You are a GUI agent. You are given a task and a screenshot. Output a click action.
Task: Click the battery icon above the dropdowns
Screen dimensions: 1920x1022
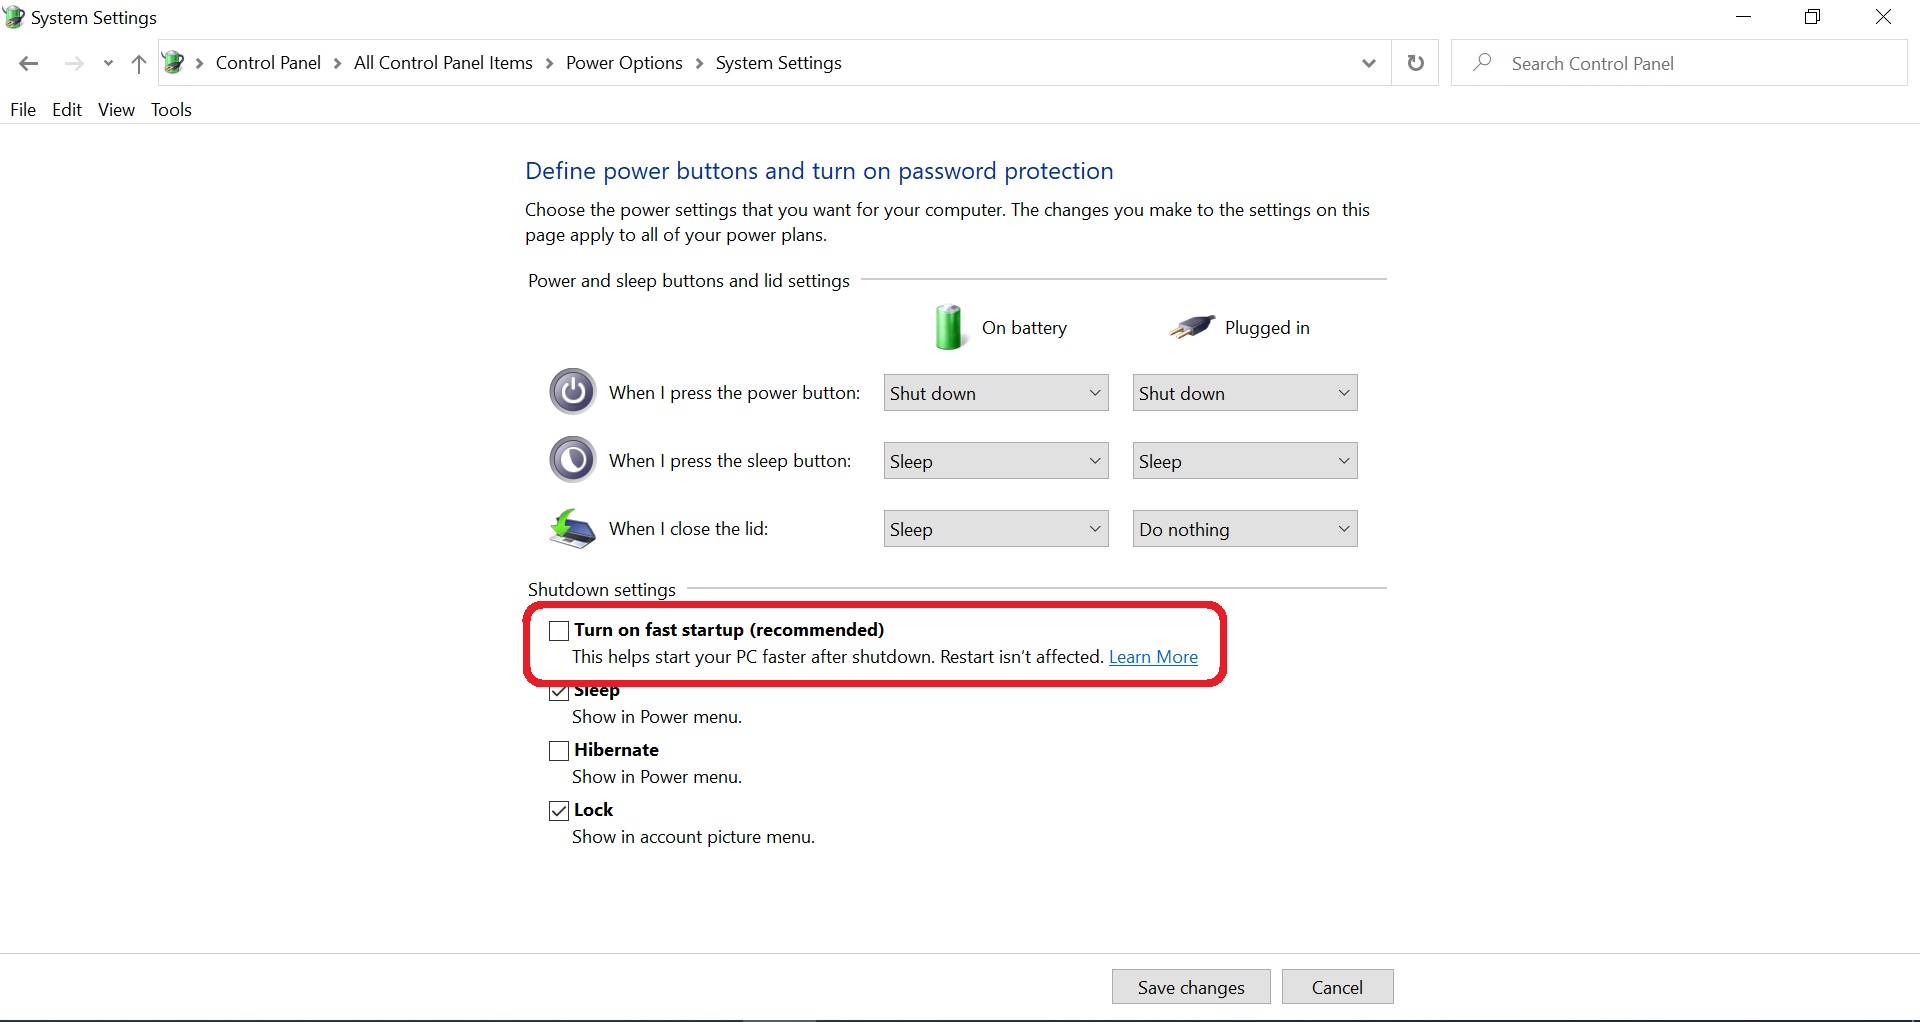(x=949, y=326)
